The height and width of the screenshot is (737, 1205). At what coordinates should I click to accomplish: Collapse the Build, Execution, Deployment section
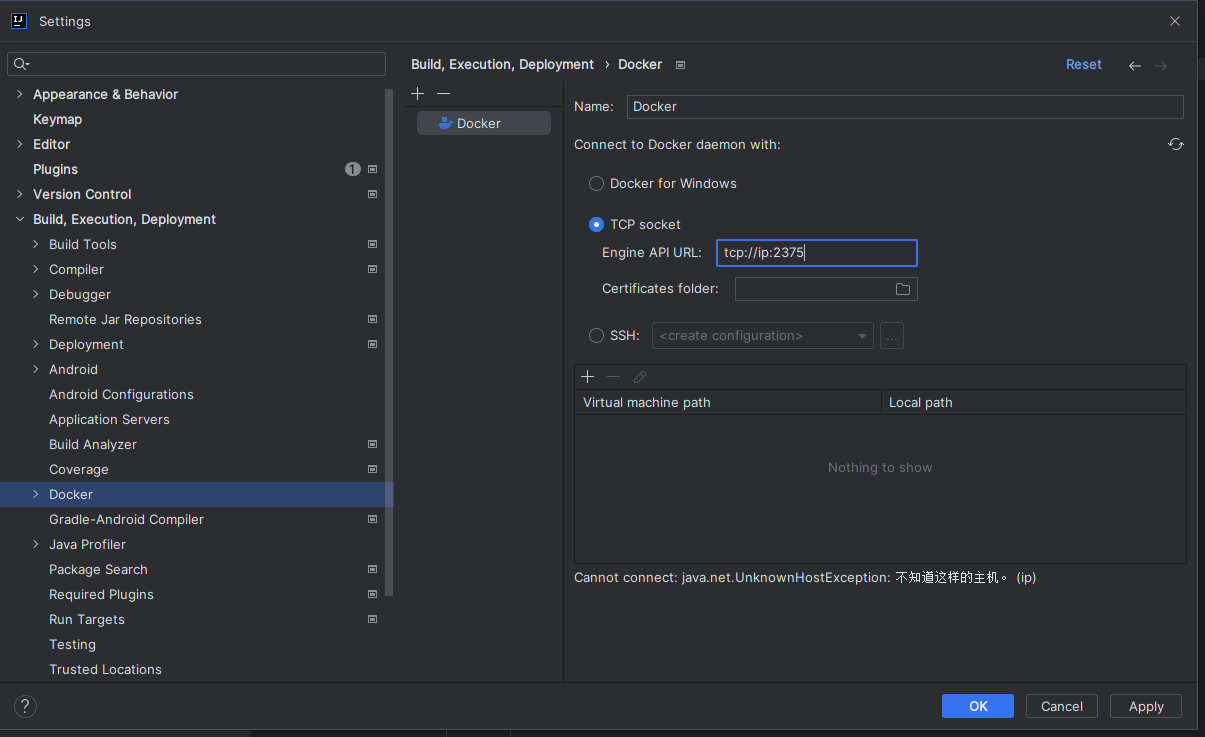click(x=20, y=219)
